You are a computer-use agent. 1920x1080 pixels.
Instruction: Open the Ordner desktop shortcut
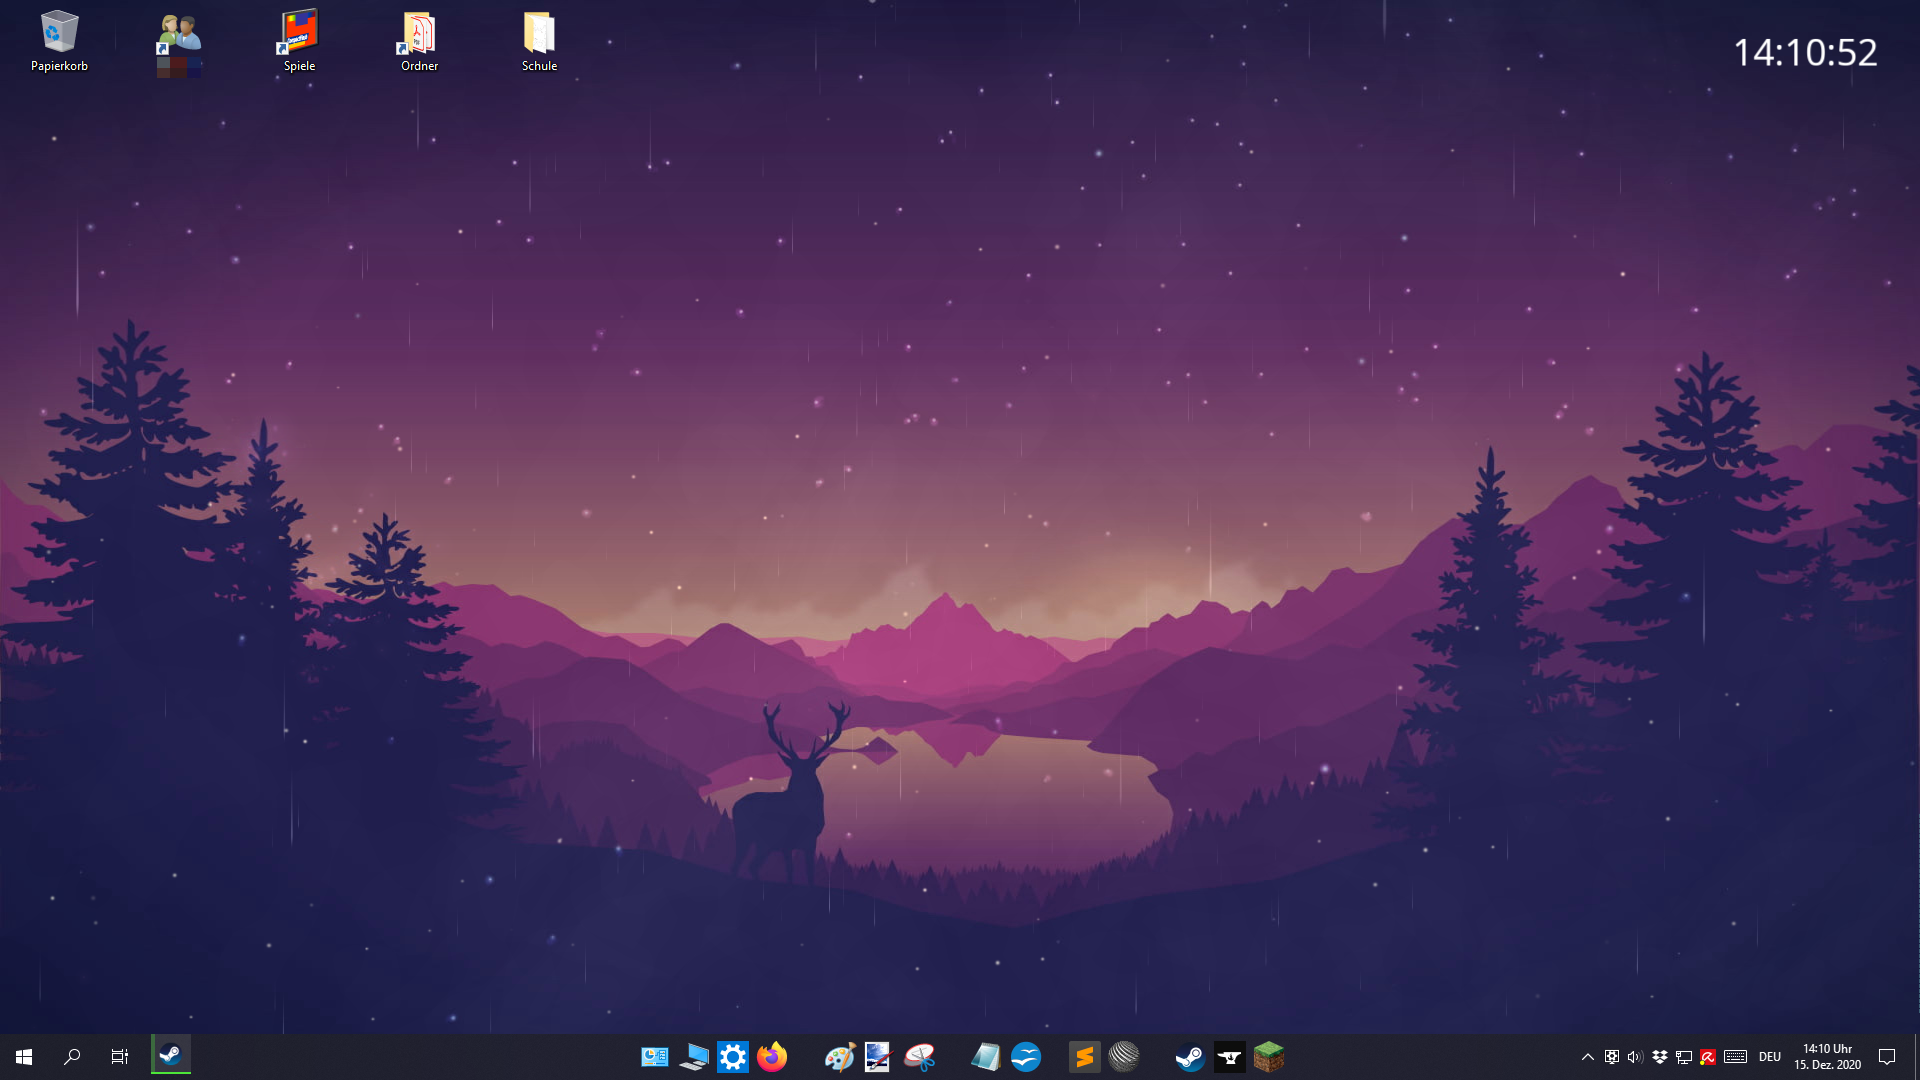[x=419, y=41]
